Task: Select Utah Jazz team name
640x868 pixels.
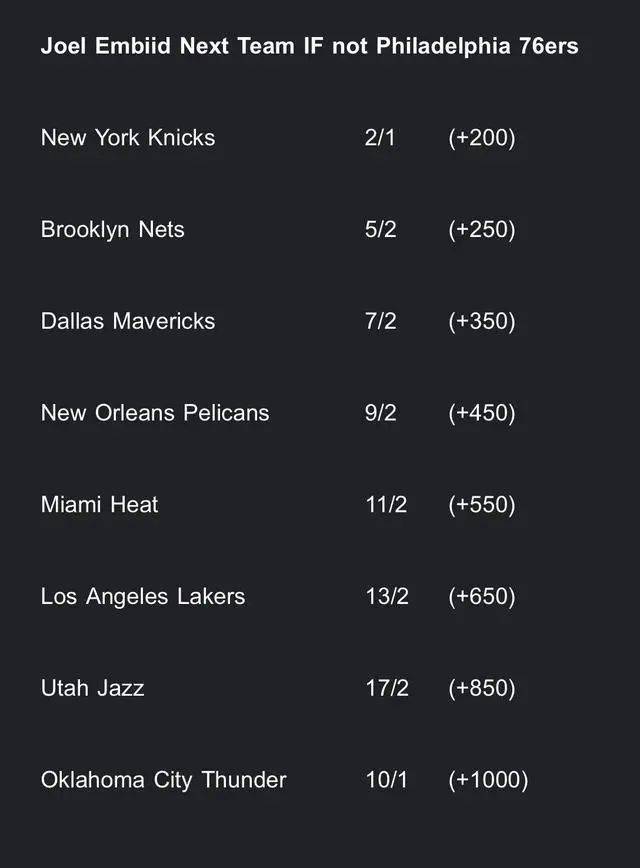Action: (92, 688)
